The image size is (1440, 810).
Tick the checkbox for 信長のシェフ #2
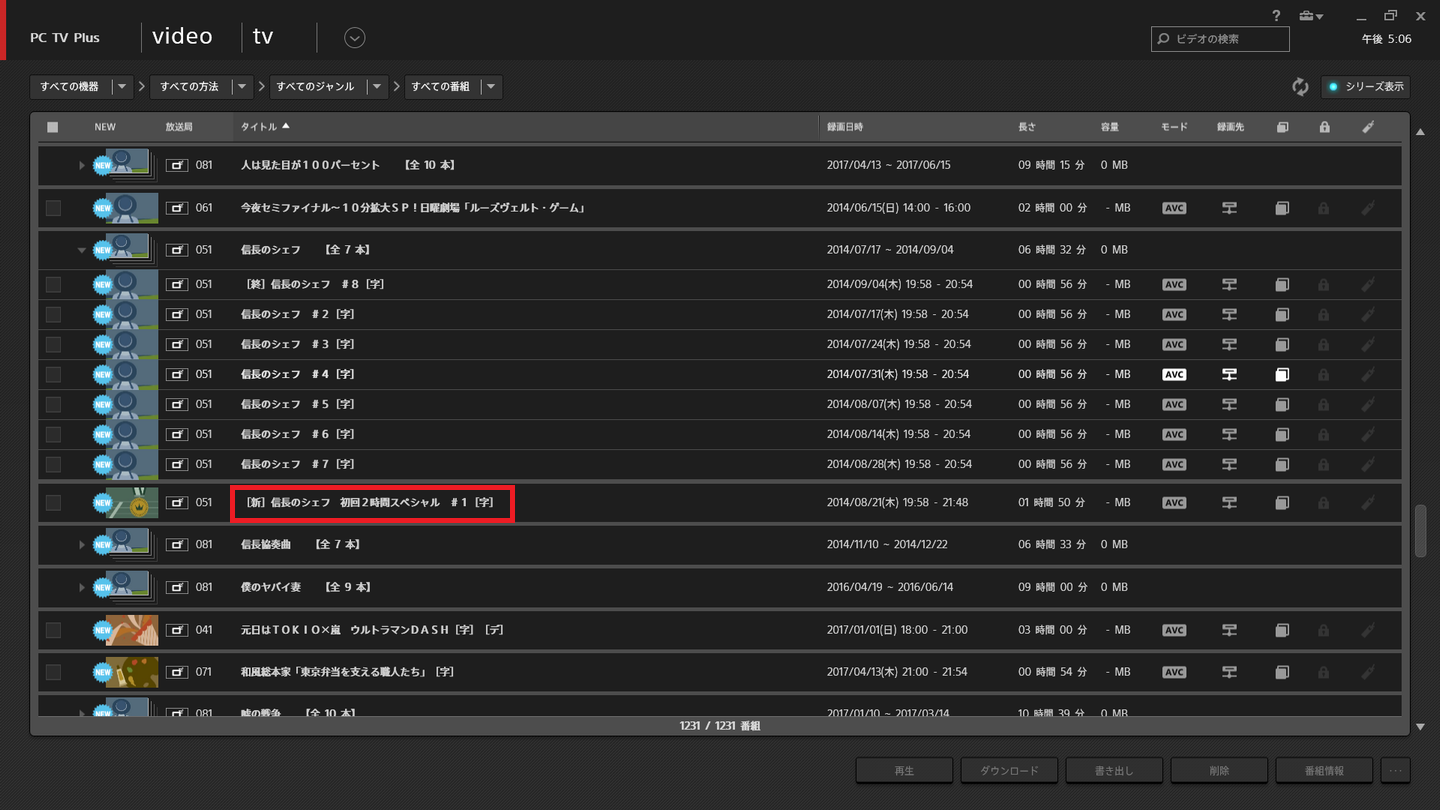(53, 314)
